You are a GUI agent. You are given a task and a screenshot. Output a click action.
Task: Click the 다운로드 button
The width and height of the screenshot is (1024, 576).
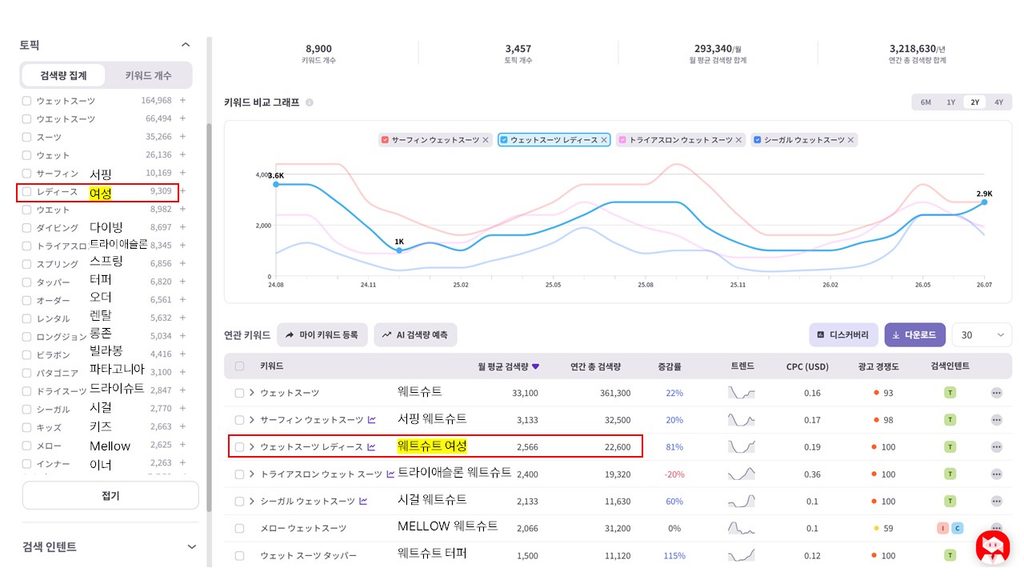point(914,335)
